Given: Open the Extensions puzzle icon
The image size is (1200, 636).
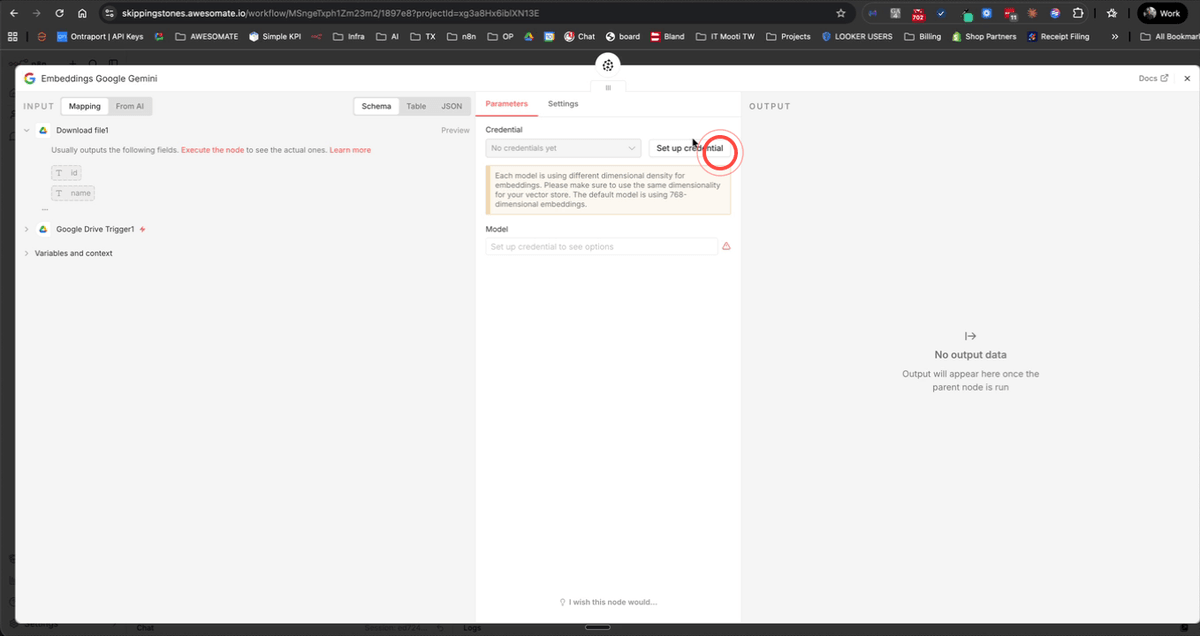Looking at the screenshot, I should tap(1078, 14).
